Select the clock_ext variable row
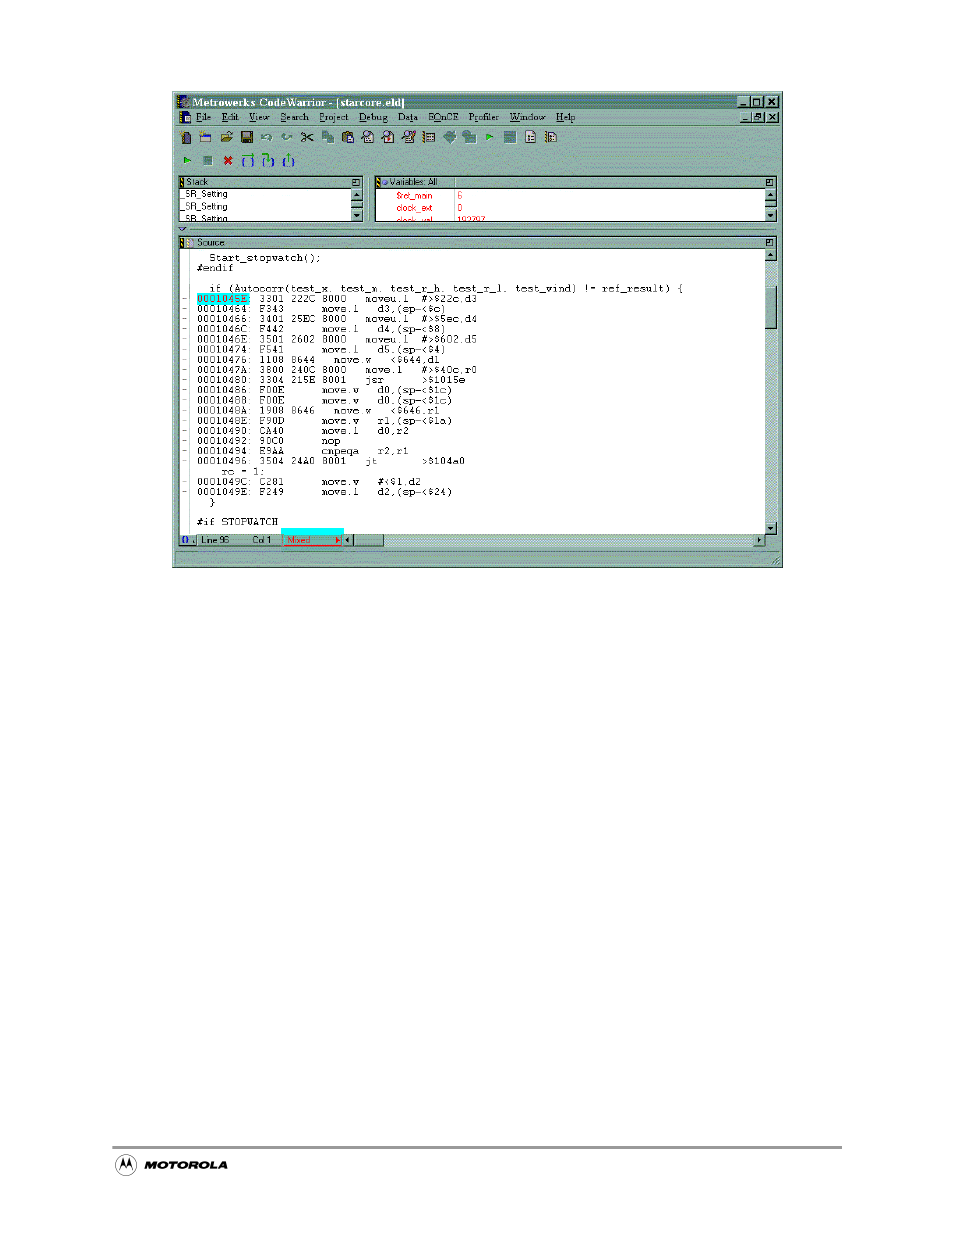Image resolution: width=954 pixels, height=1235 pixels. pyautogui.click(x=414, y=208)
